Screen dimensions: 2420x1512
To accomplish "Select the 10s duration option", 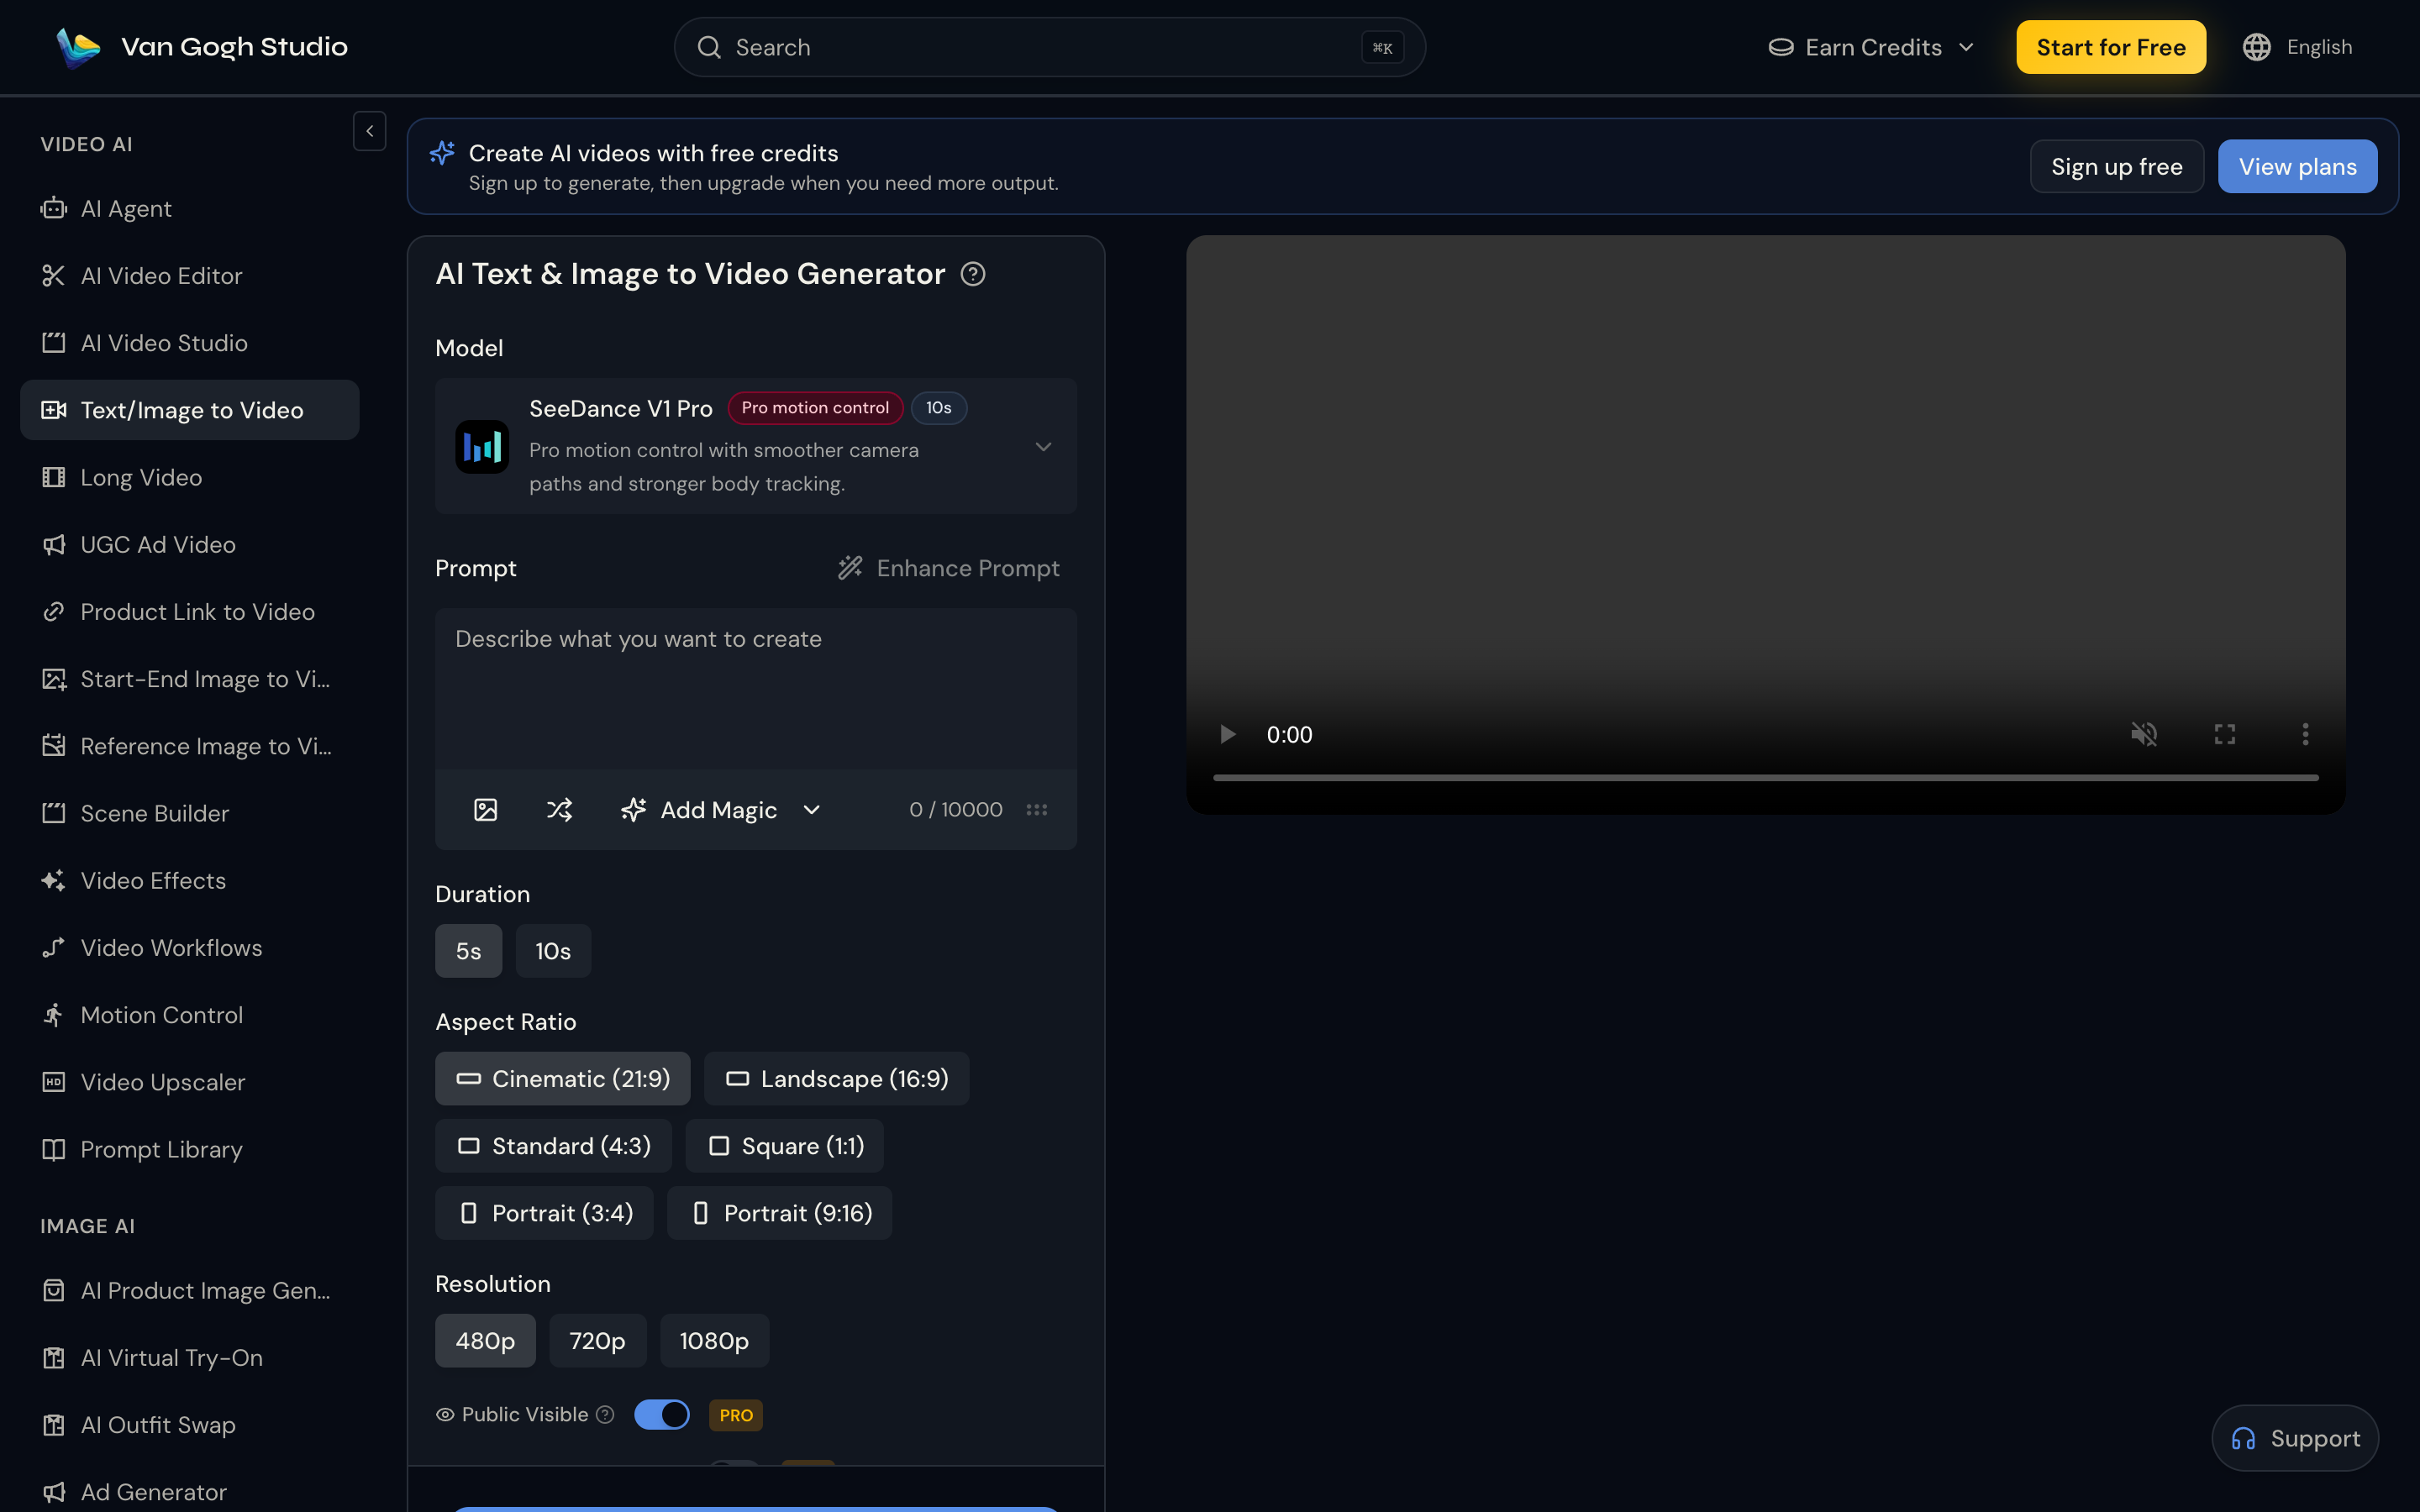I will (553, 951).
